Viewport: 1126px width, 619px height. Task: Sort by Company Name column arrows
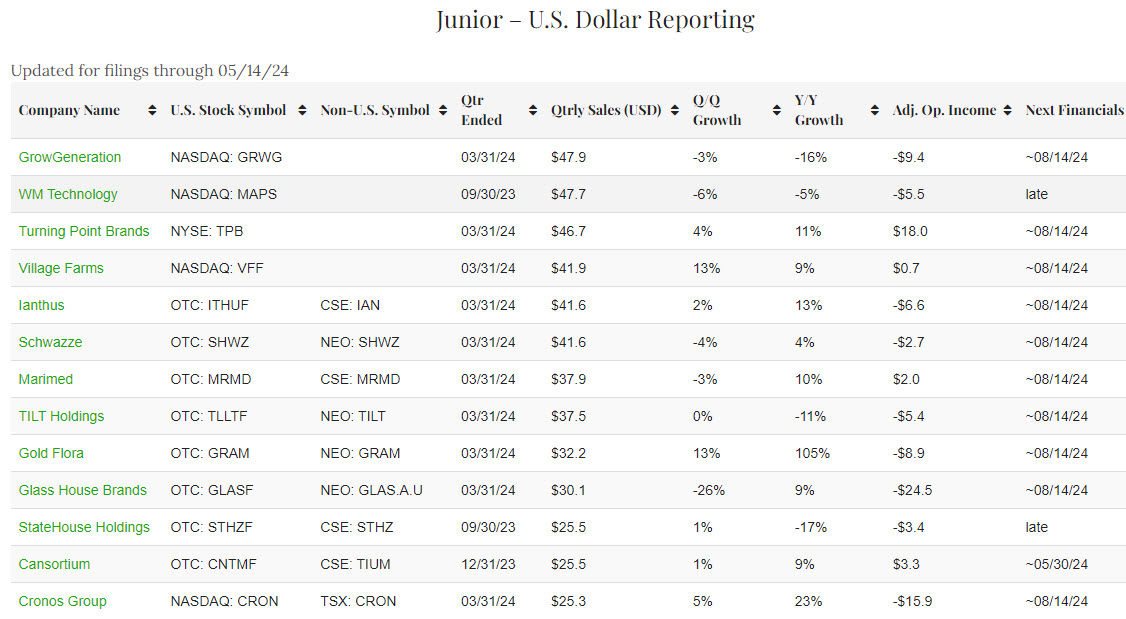point(152,110)
